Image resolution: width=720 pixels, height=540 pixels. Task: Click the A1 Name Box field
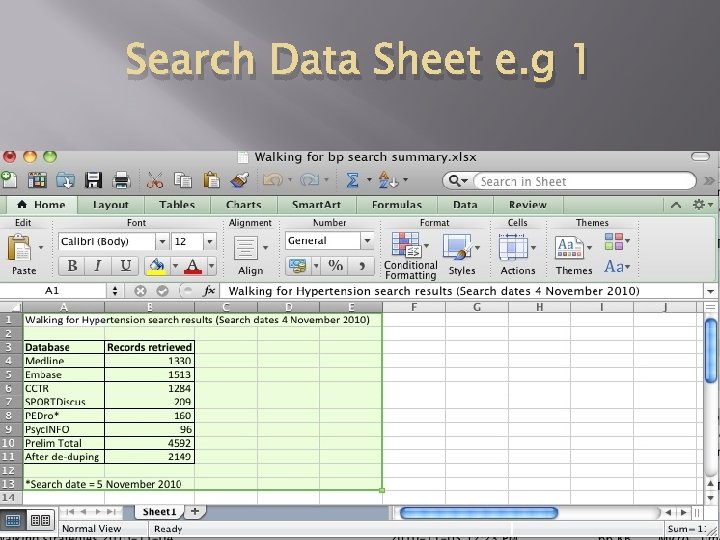(x=53, y=291)
